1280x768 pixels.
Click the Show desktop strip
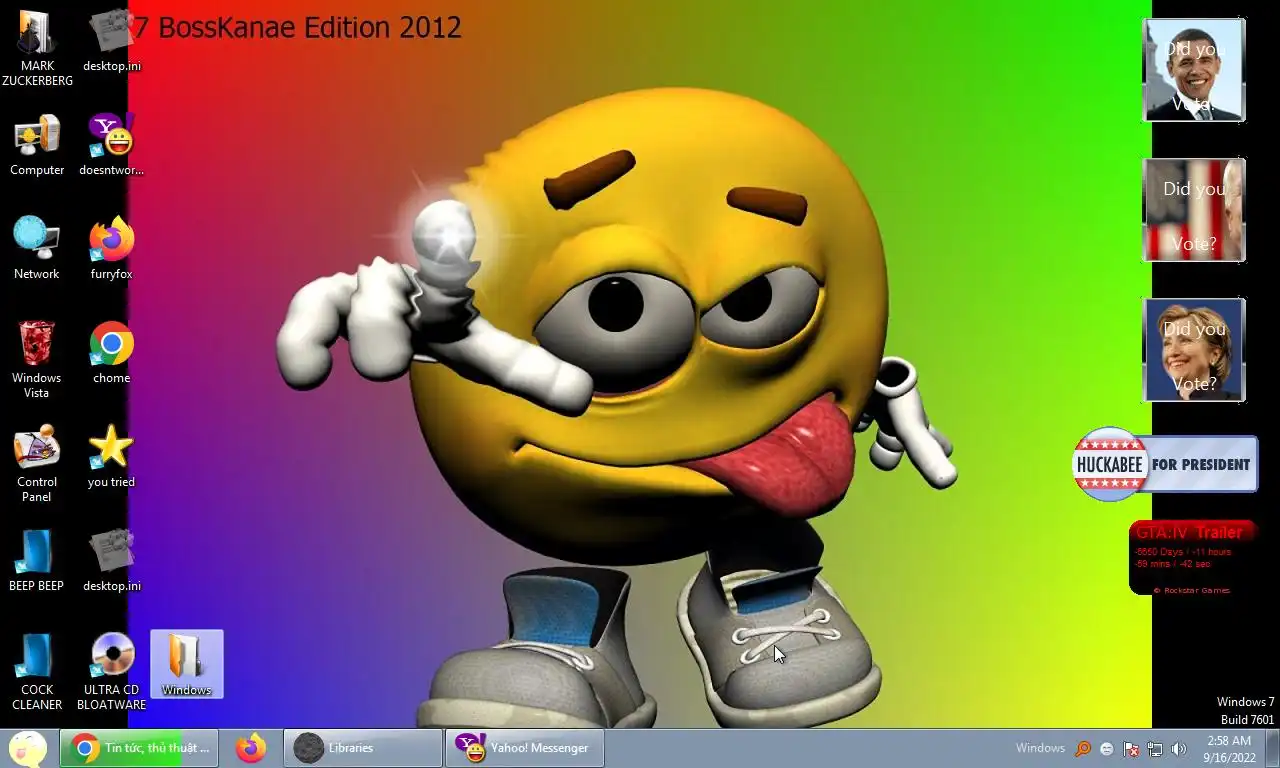point(1272,748)
